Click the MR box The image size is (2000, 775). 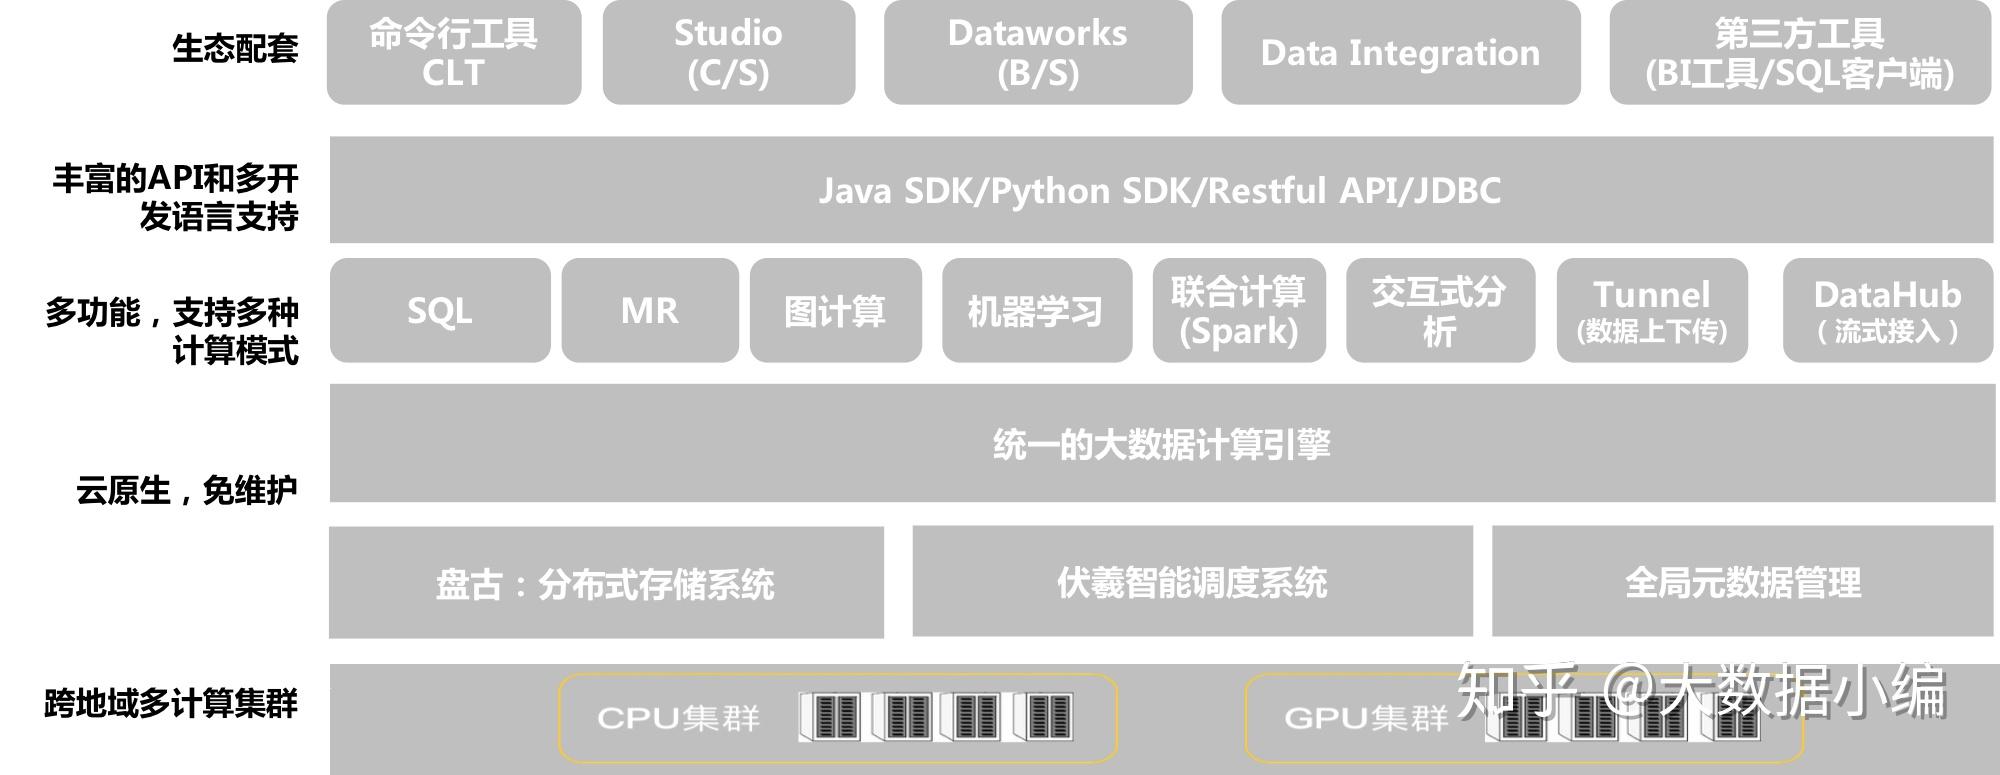650,310
